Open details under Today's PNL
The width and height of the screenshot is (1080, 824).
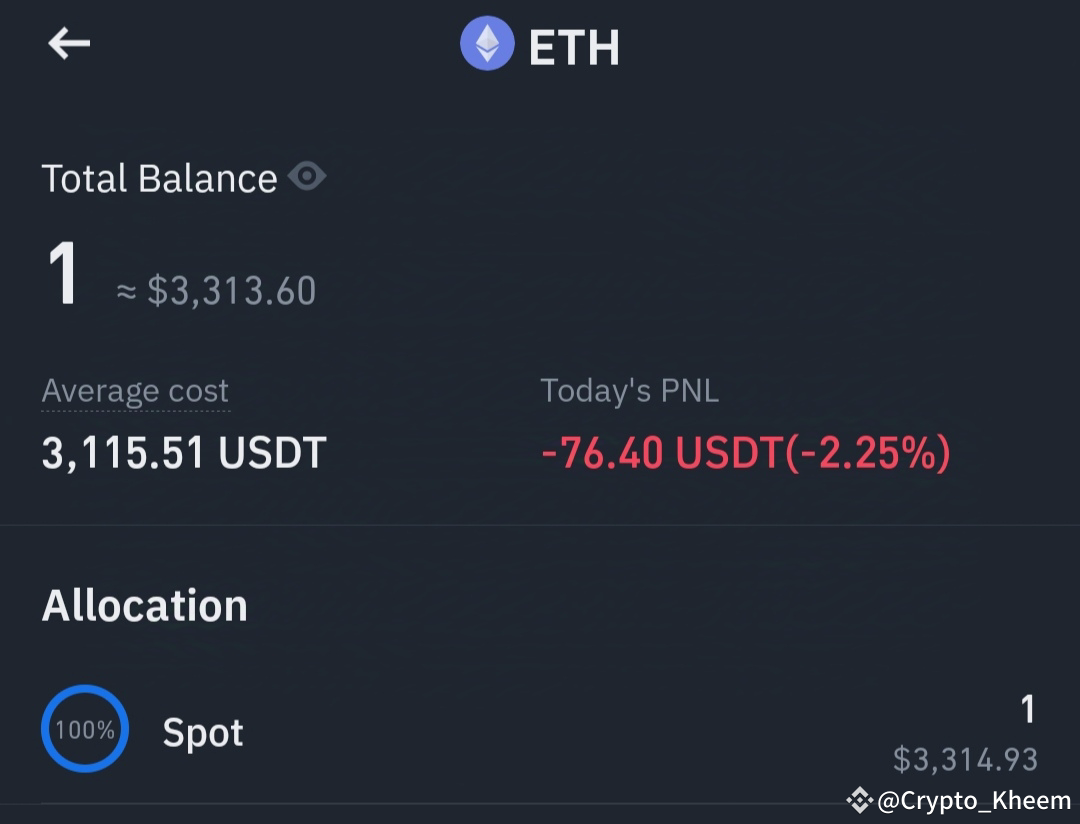pyautogui.click(x=630, y=390)
